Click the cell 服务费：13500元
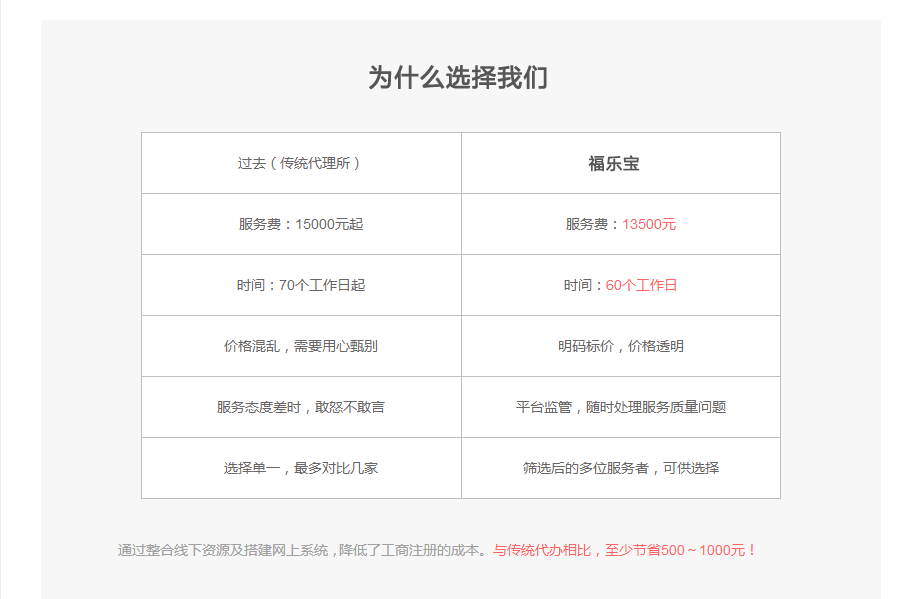920x599 pixels. (621, 224)
